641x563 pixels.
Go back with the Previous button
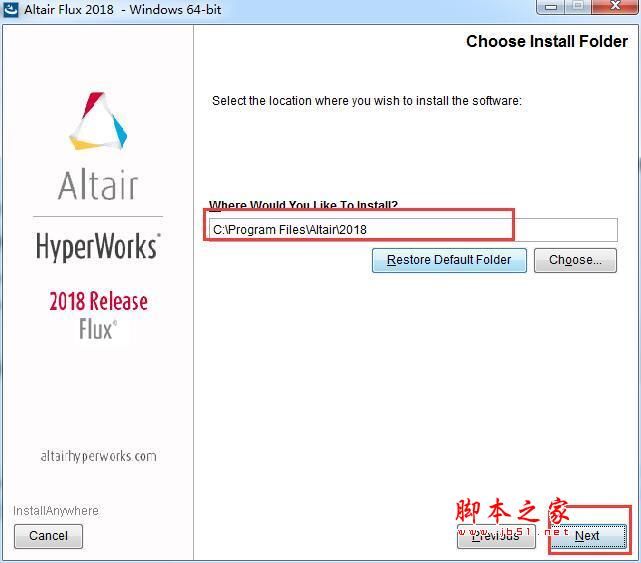(x=496, y=536)
